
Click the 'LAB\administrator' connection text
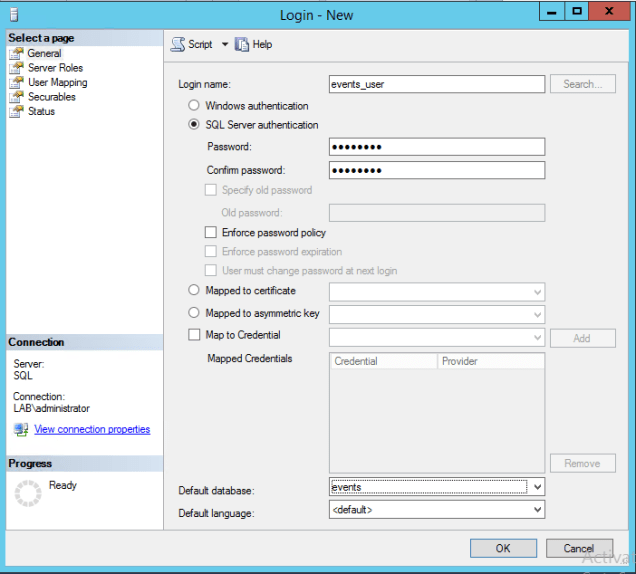[x=52, y=408]
